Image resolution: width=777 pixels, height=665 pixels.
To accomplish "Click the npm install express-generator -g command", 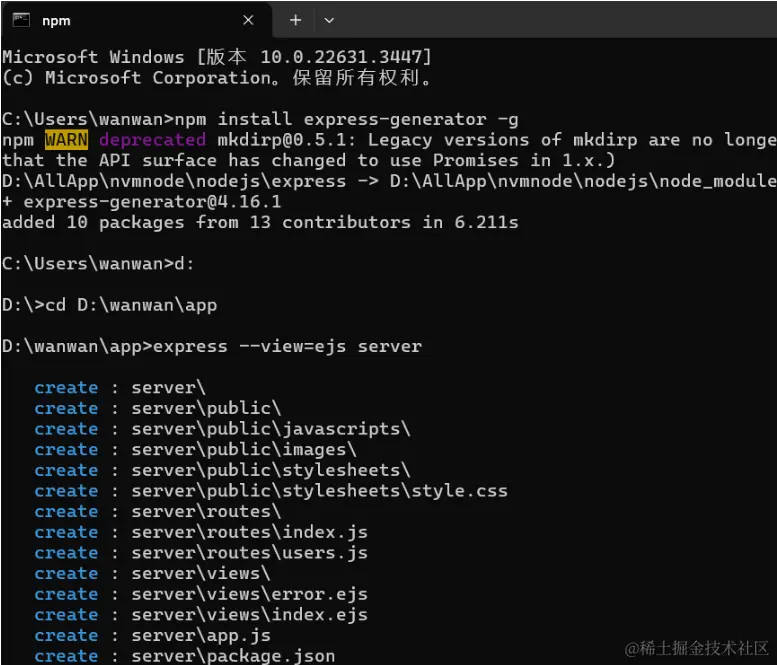I will point(346,119).
